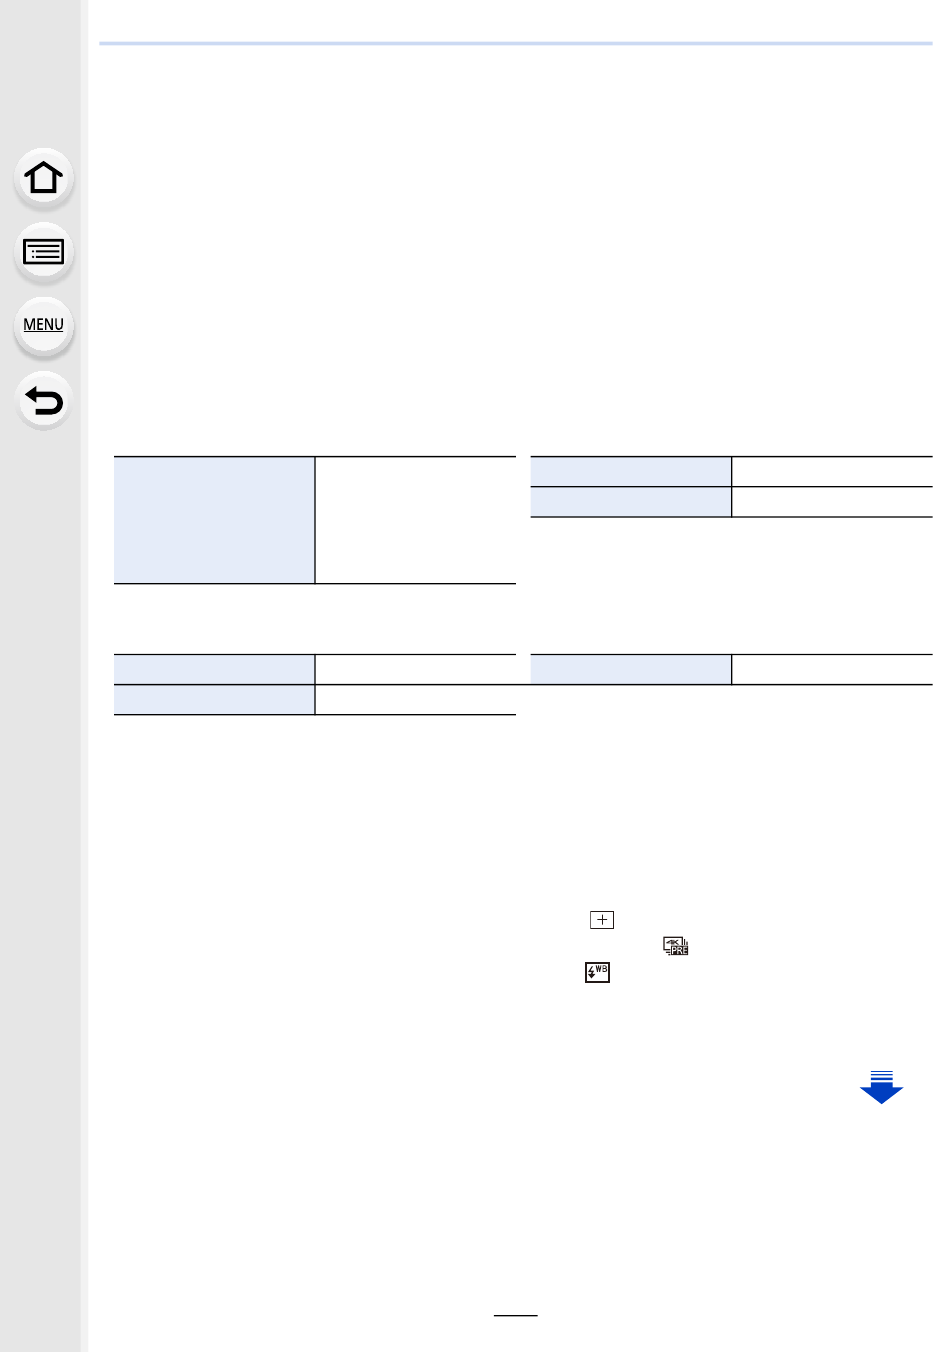Click white cell of lower-right single-row table
Viewport: 950px width, 1352px height.
832,669
